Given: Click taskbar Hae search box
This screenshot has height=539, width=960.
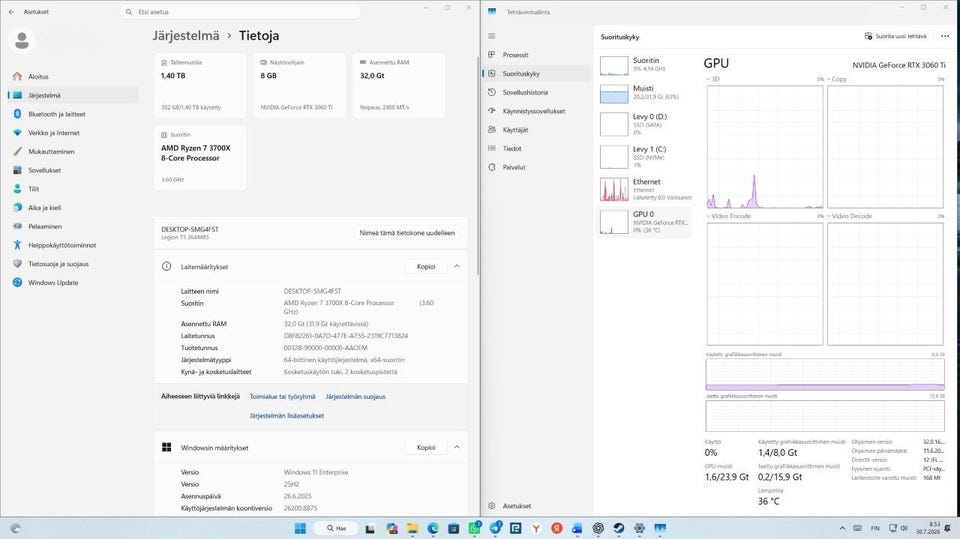Looking at the screenshot, I should (336, 528).
